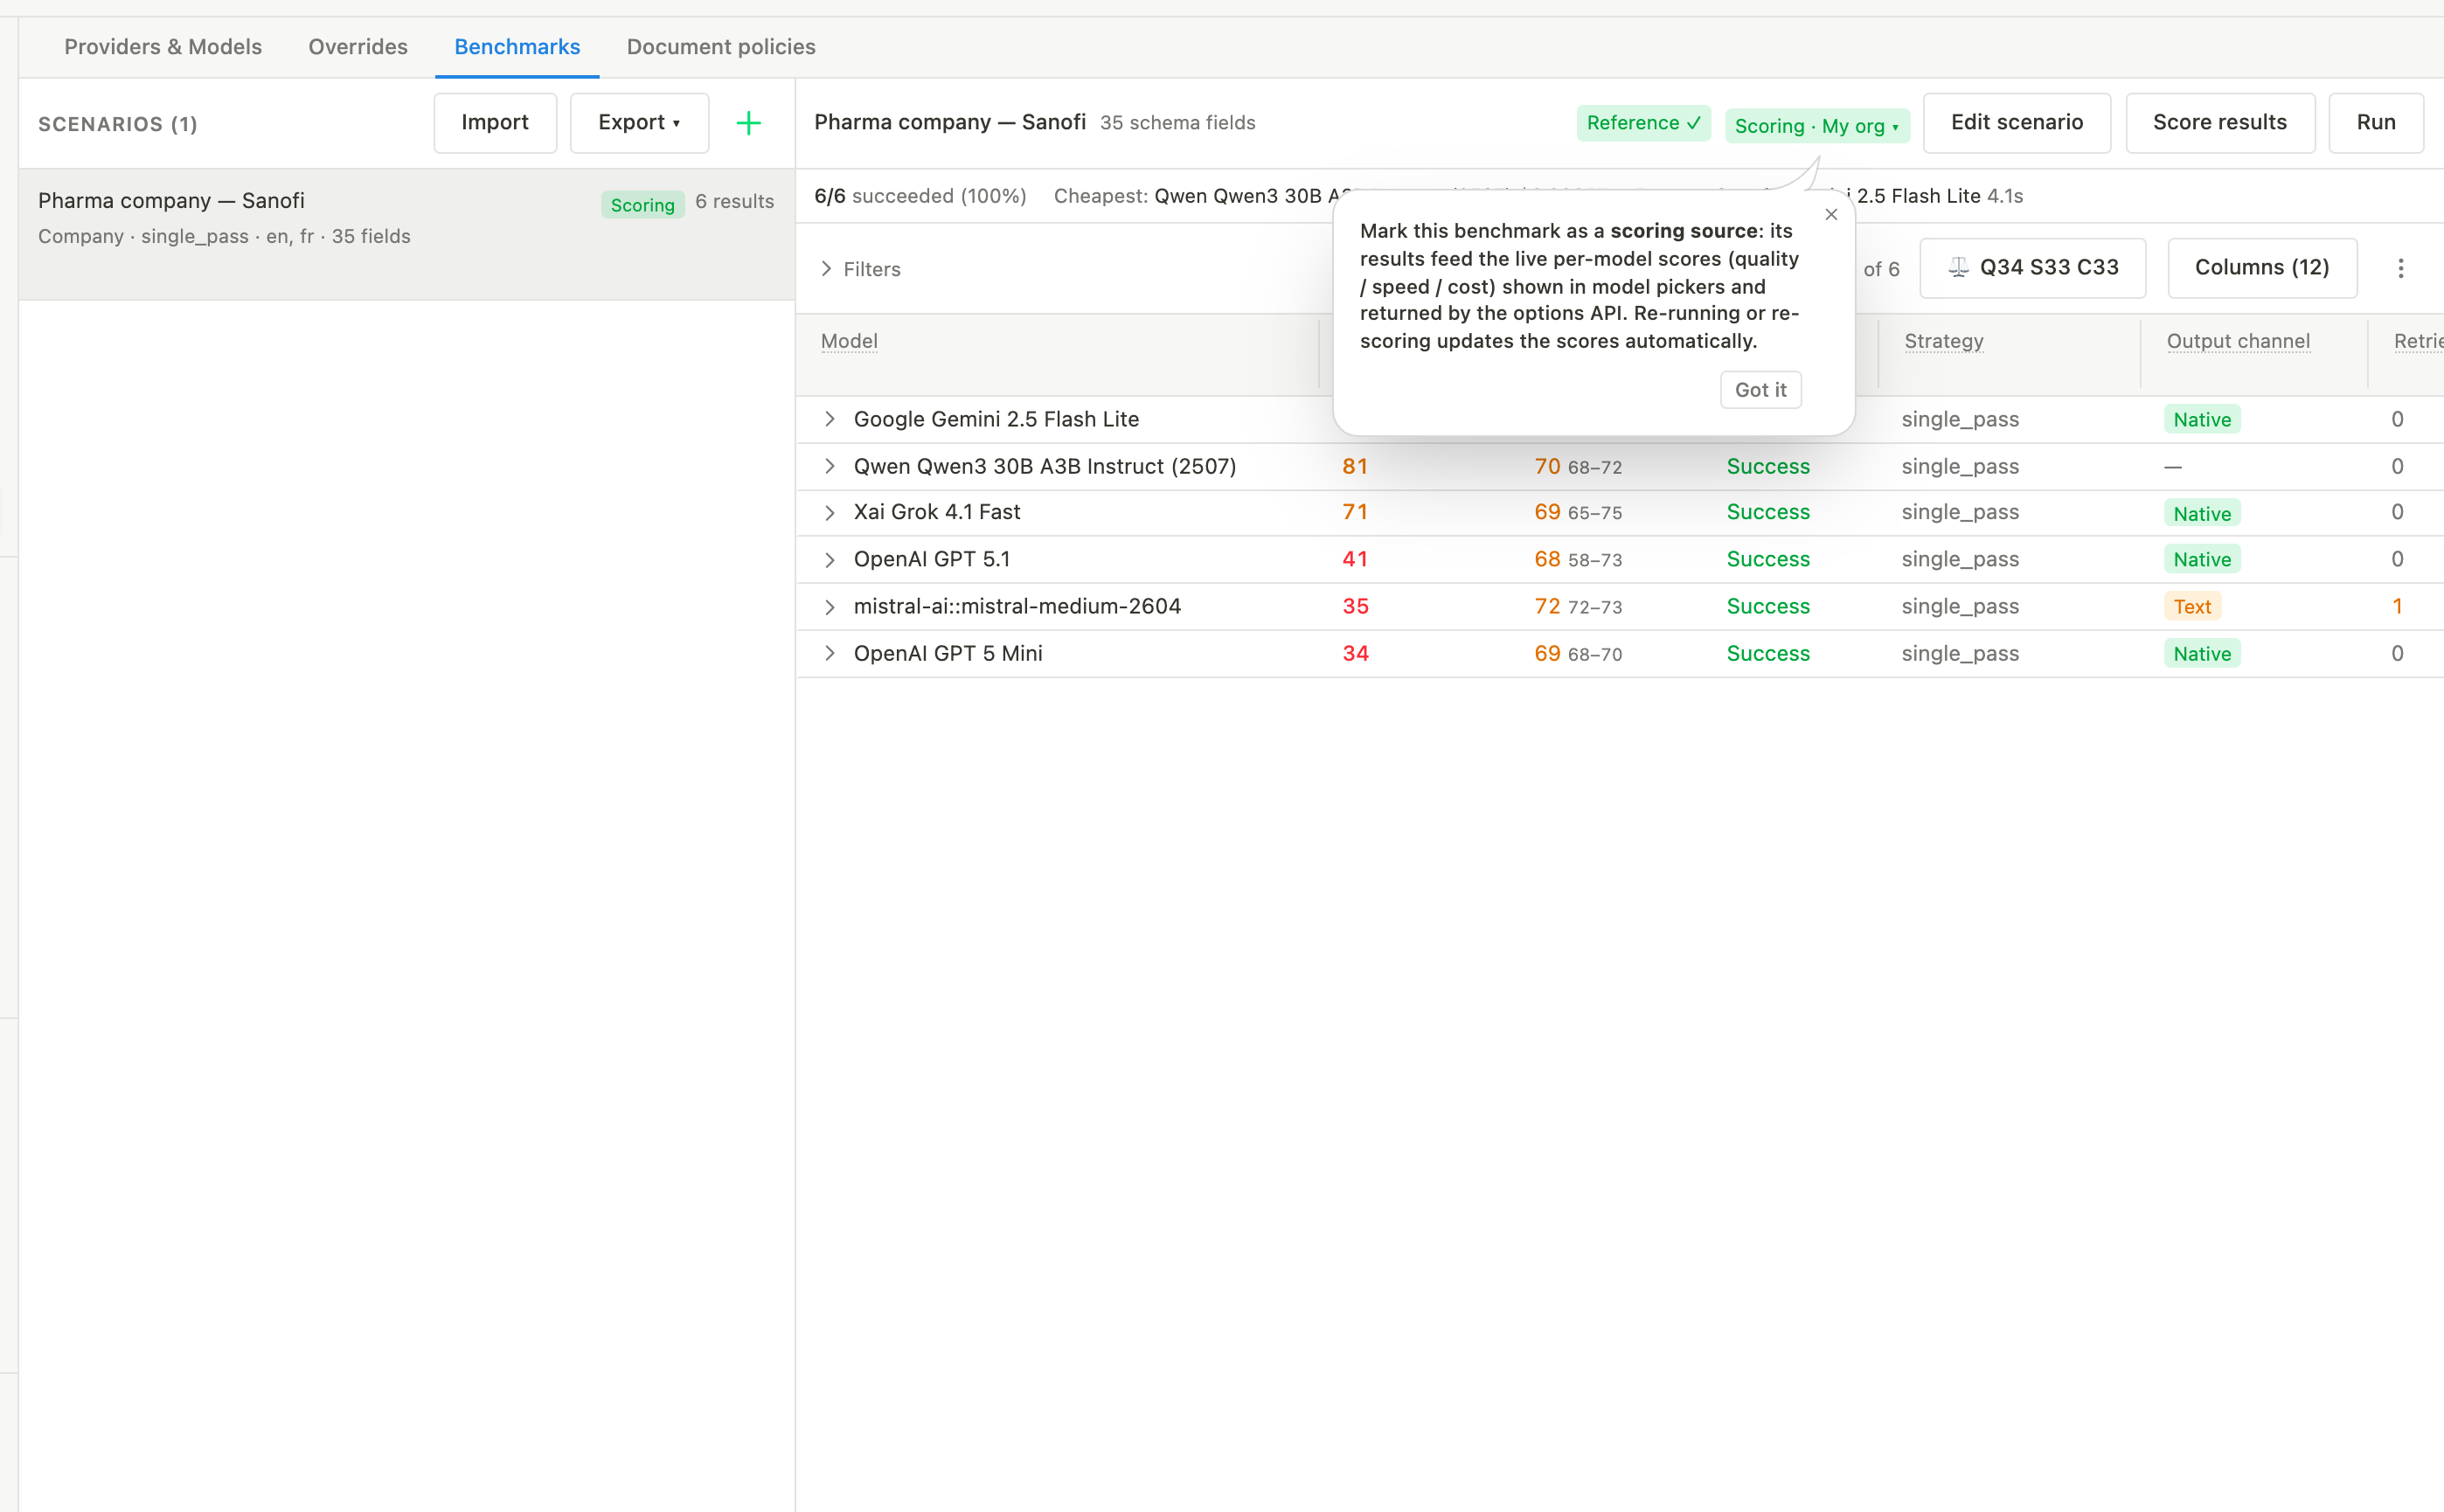Expand the OpenAI GPT 5.1 row
This screenshot has width=2444, height=1512.
pyautogui.click(x=829, y=559)
